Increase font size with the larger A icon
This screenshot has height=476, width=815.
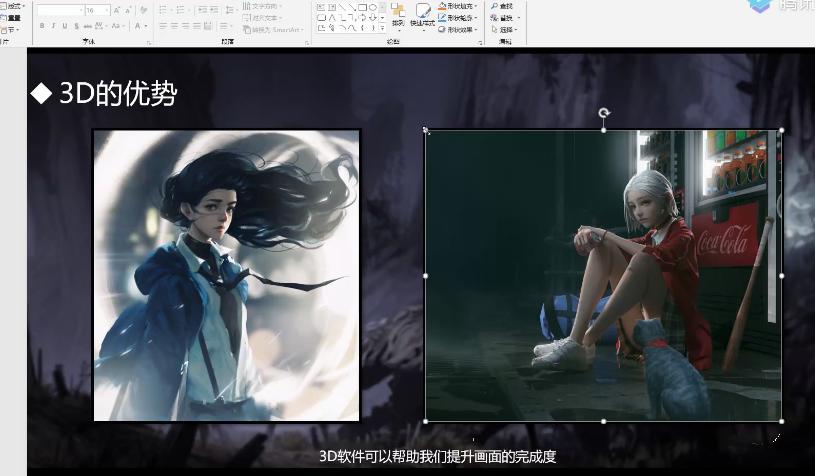(117, 10)
